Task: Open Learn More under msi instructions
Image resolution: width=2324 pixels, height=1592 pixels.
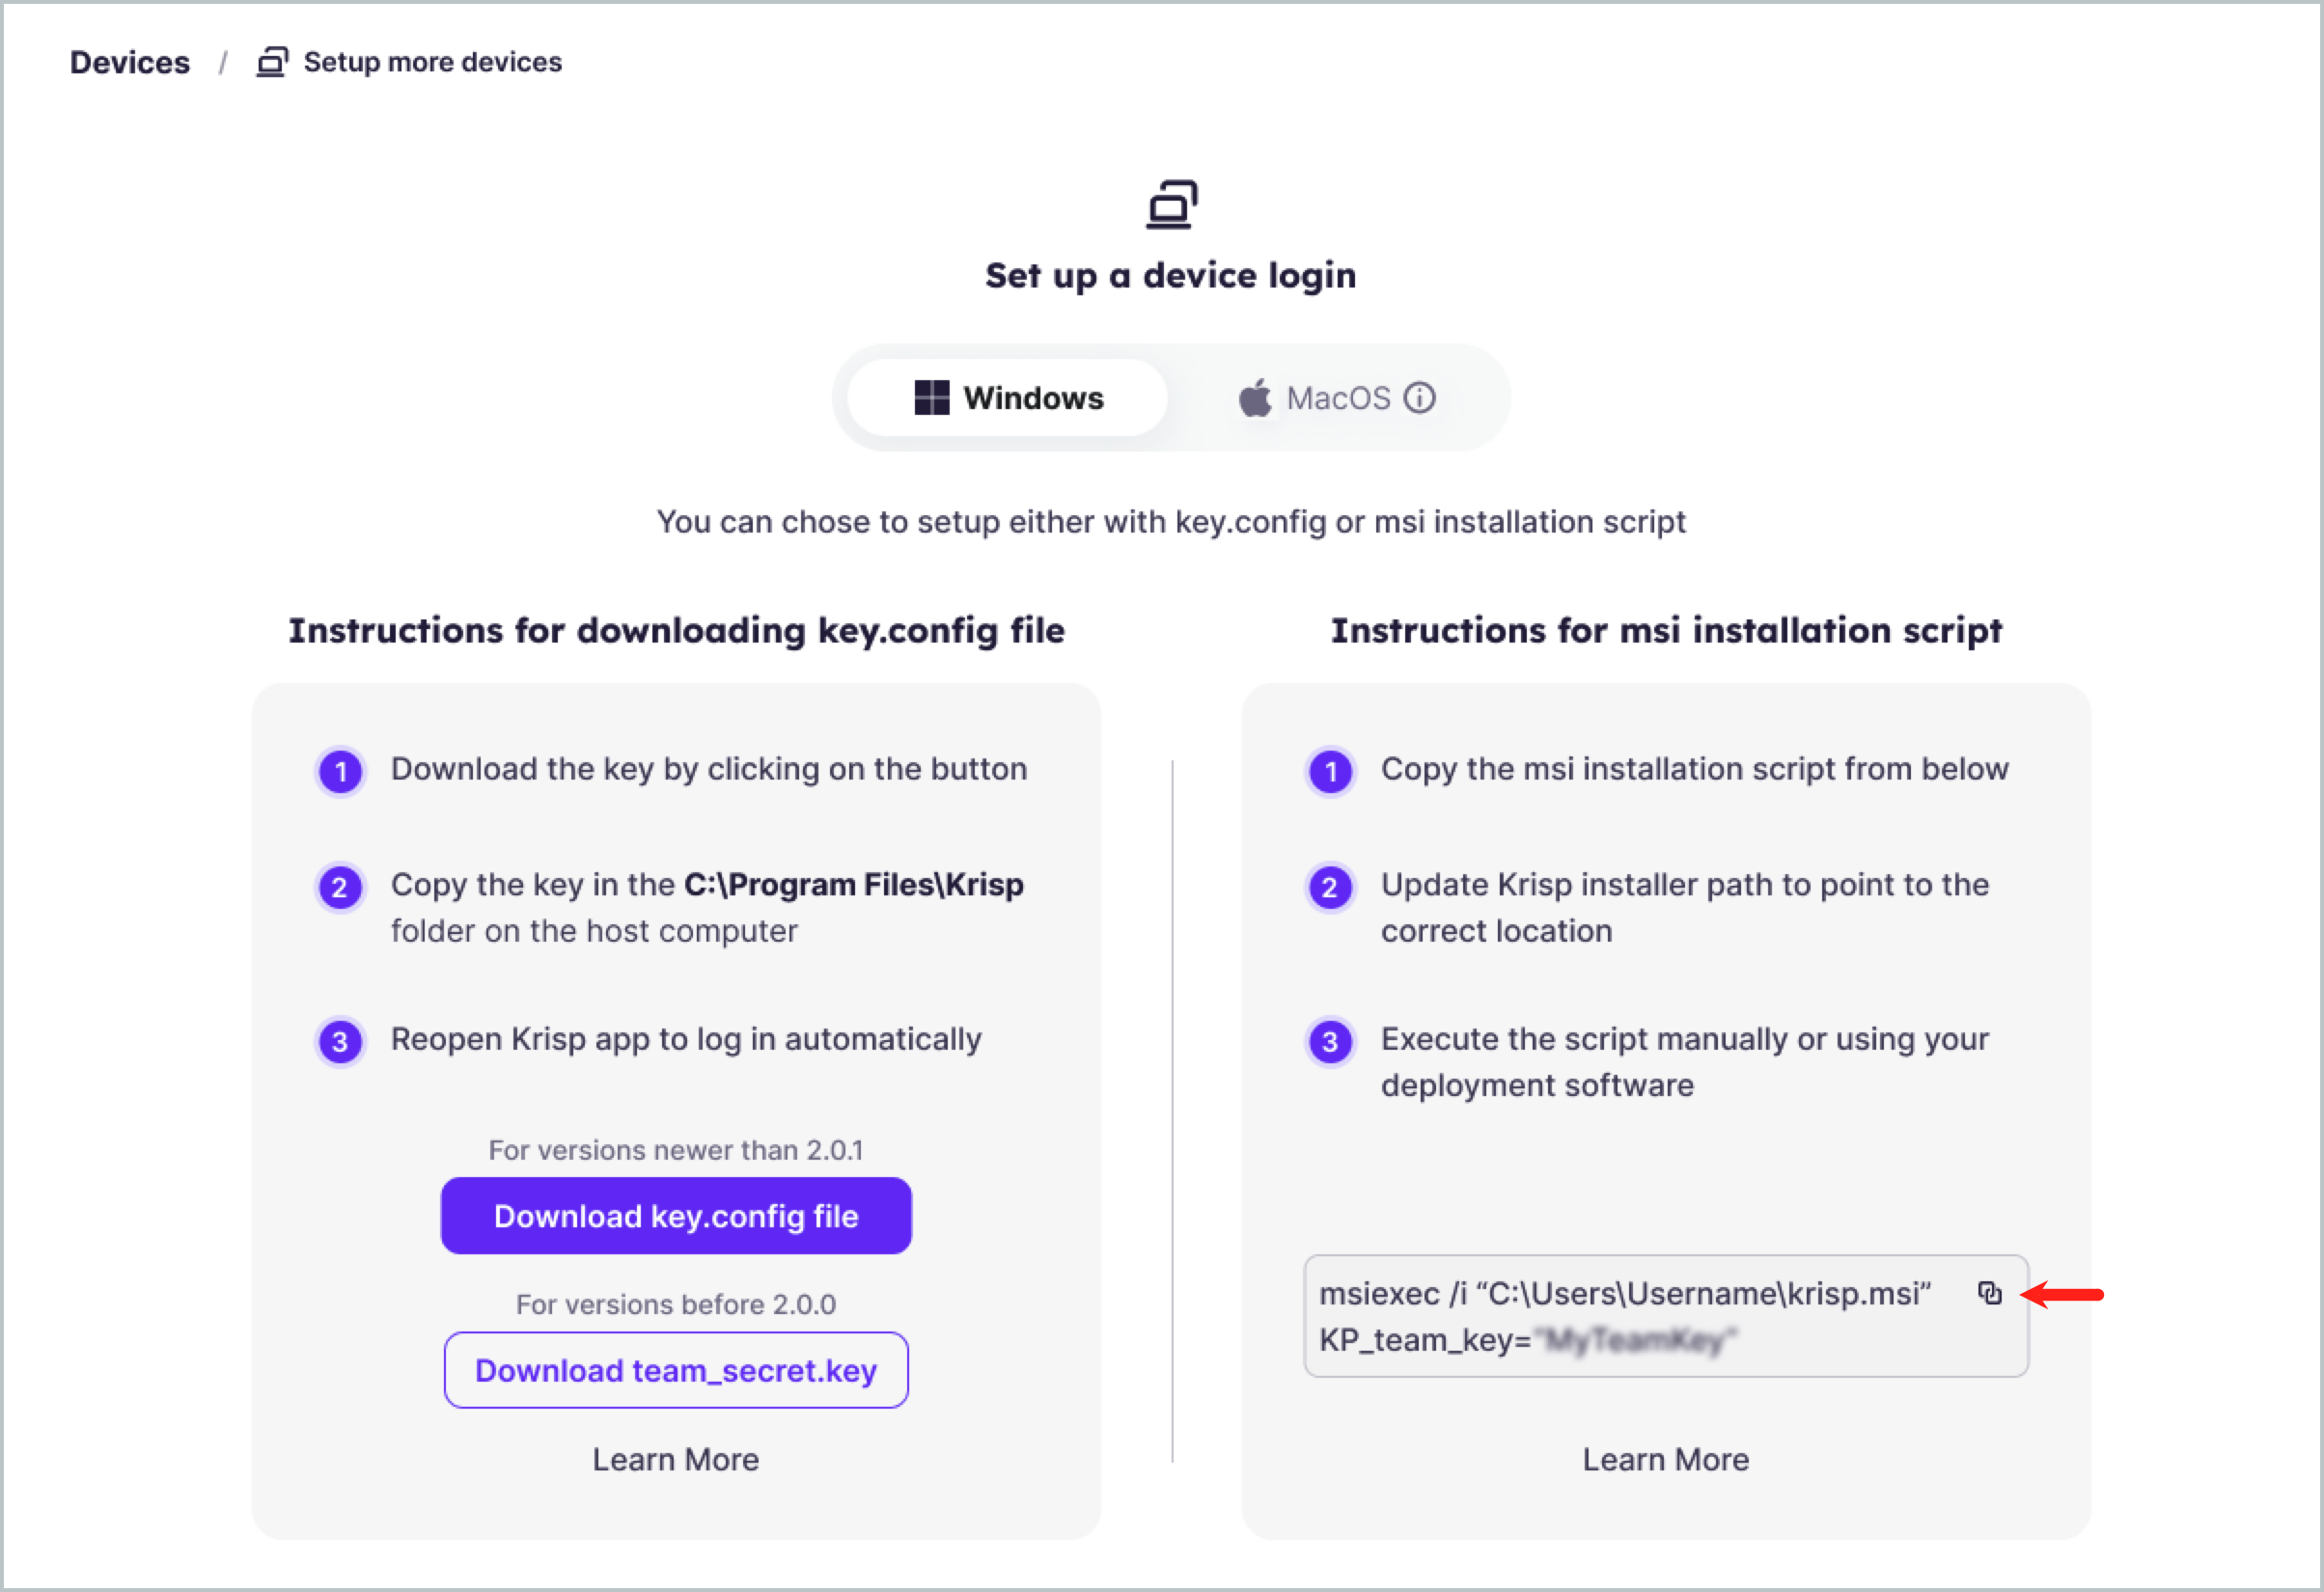Action: click(x=1665, y=1459)
